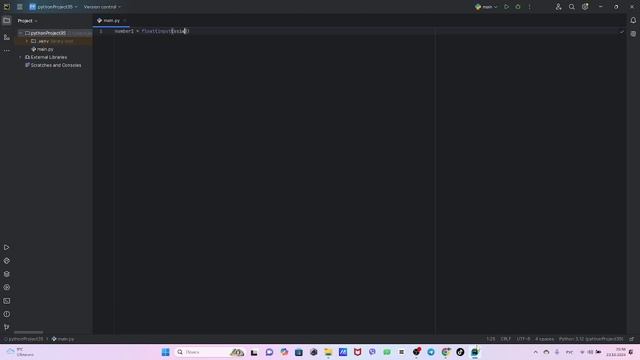Viewport: 640px width, 360px height.
Task: Show hidden system tray icons chevron
Action: (536, 352)
